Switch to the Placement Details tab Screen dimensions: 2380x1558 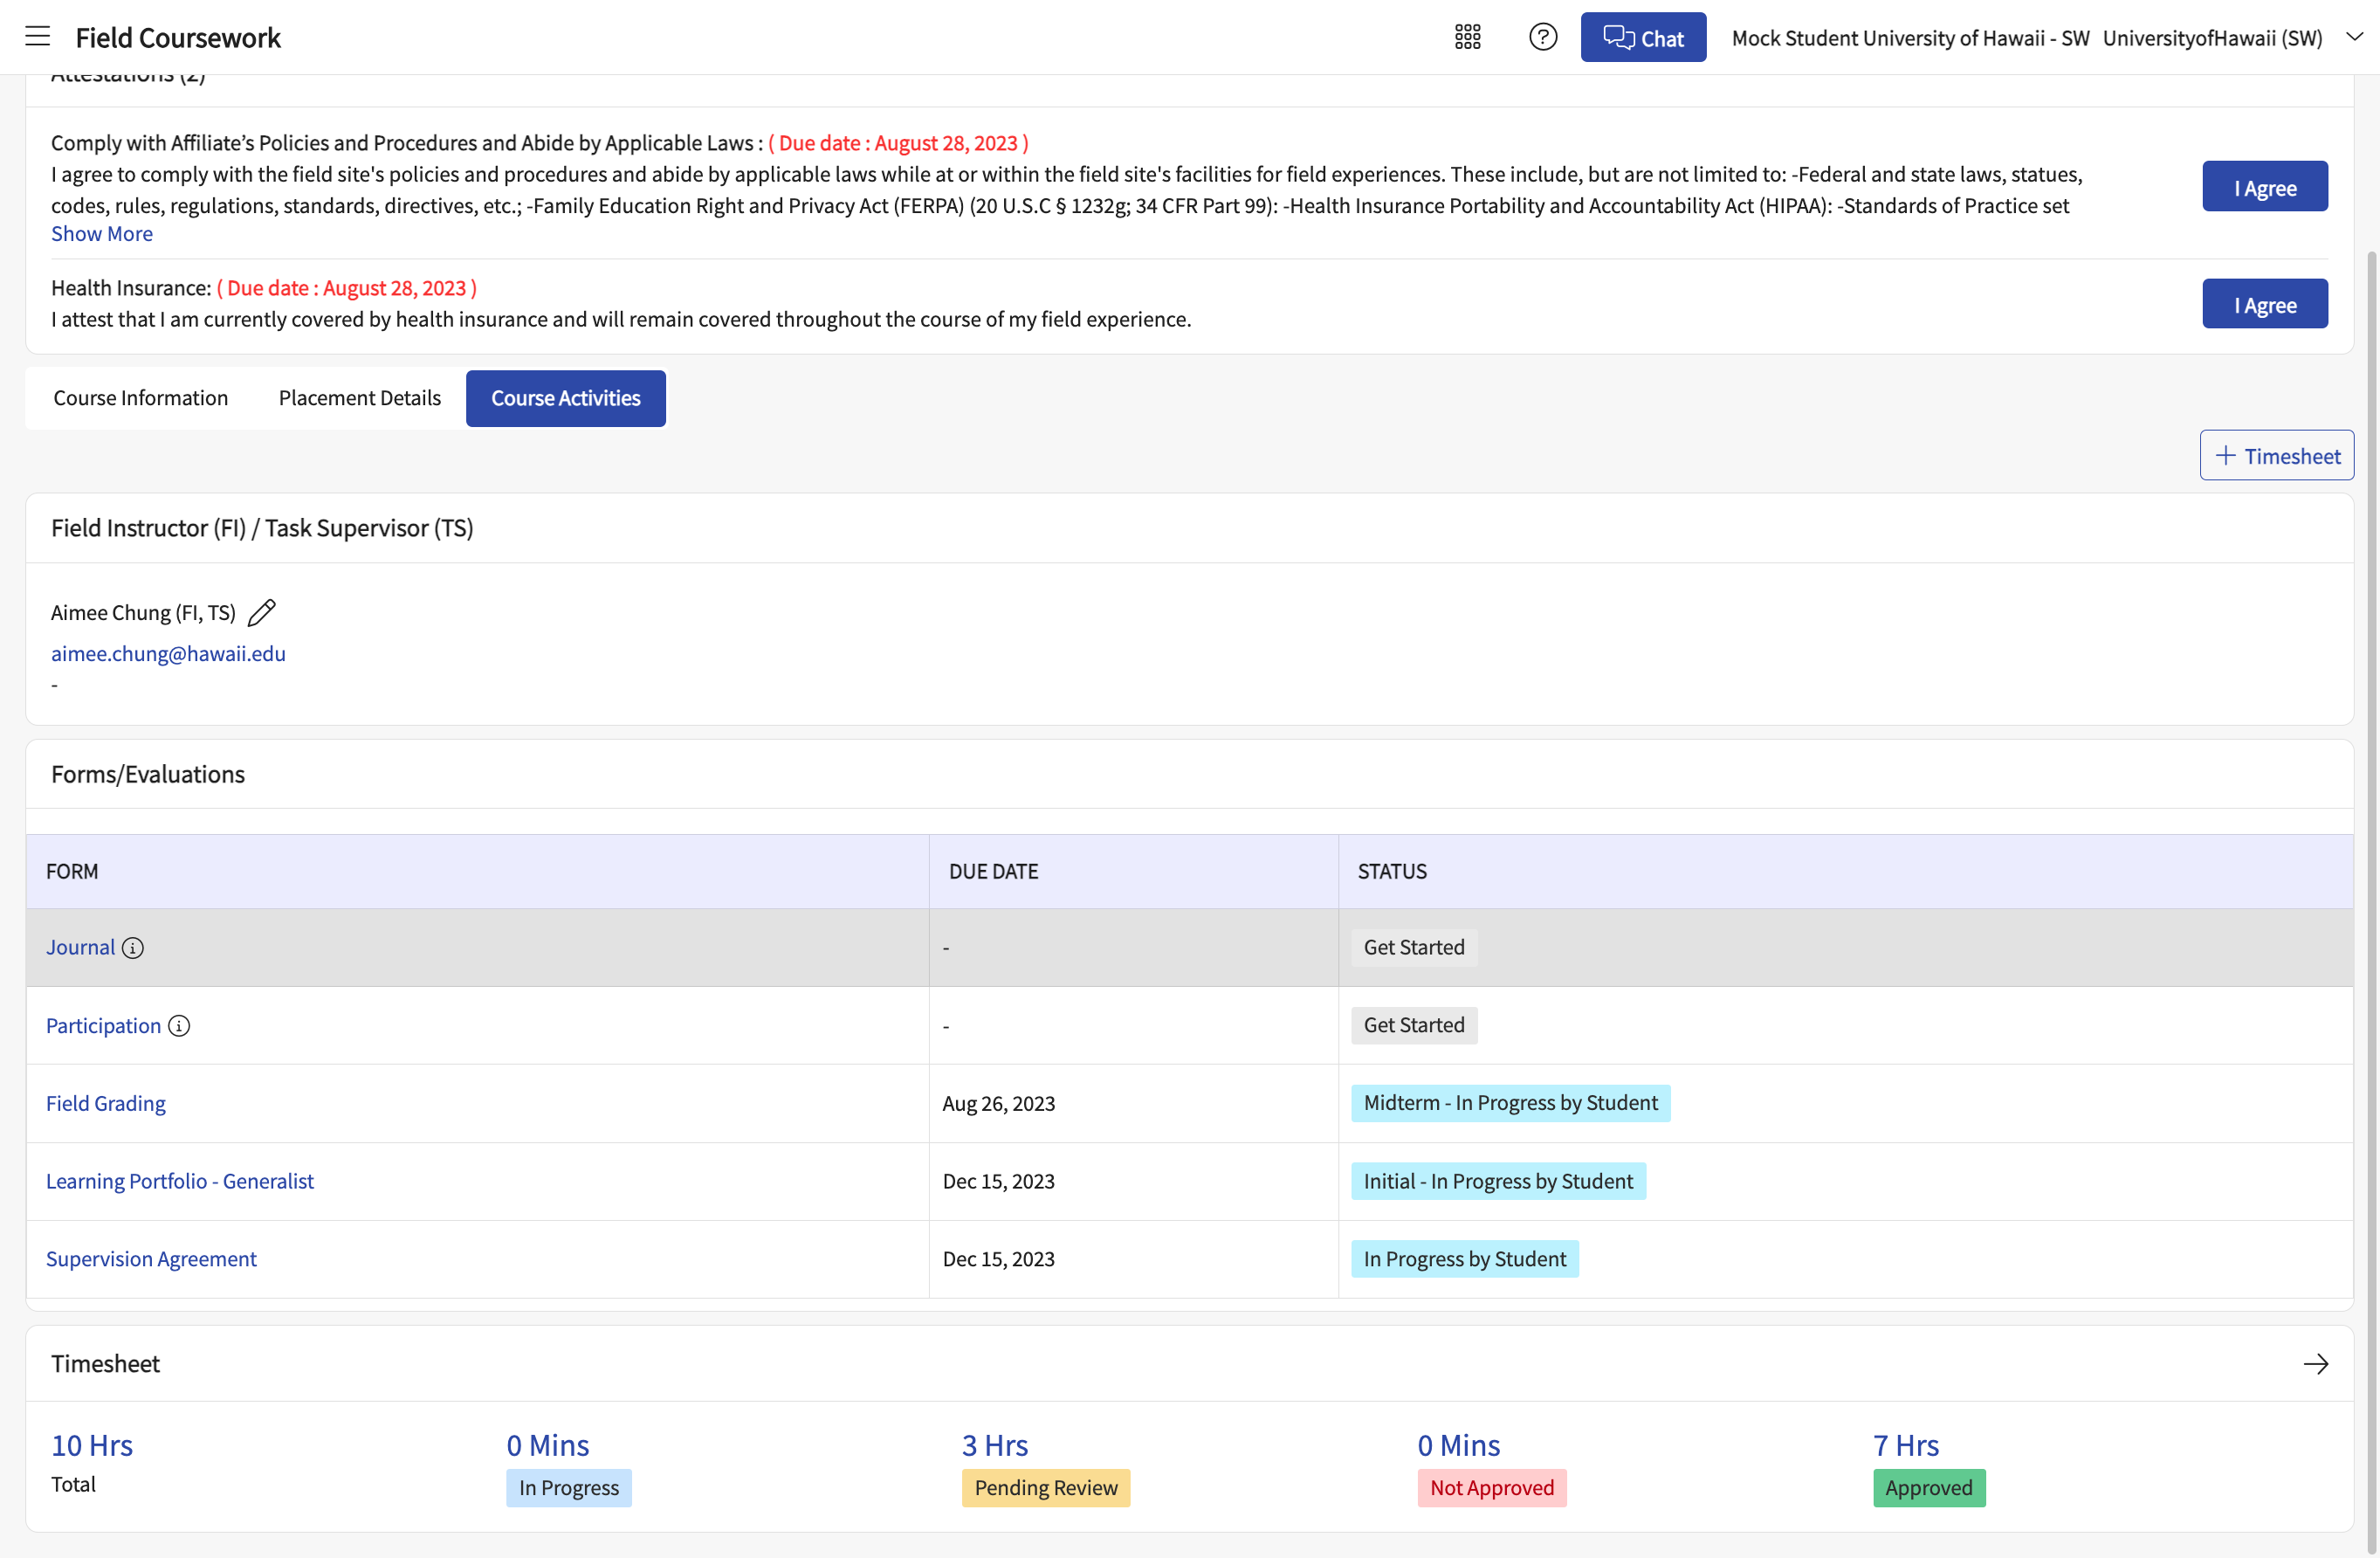360,398
